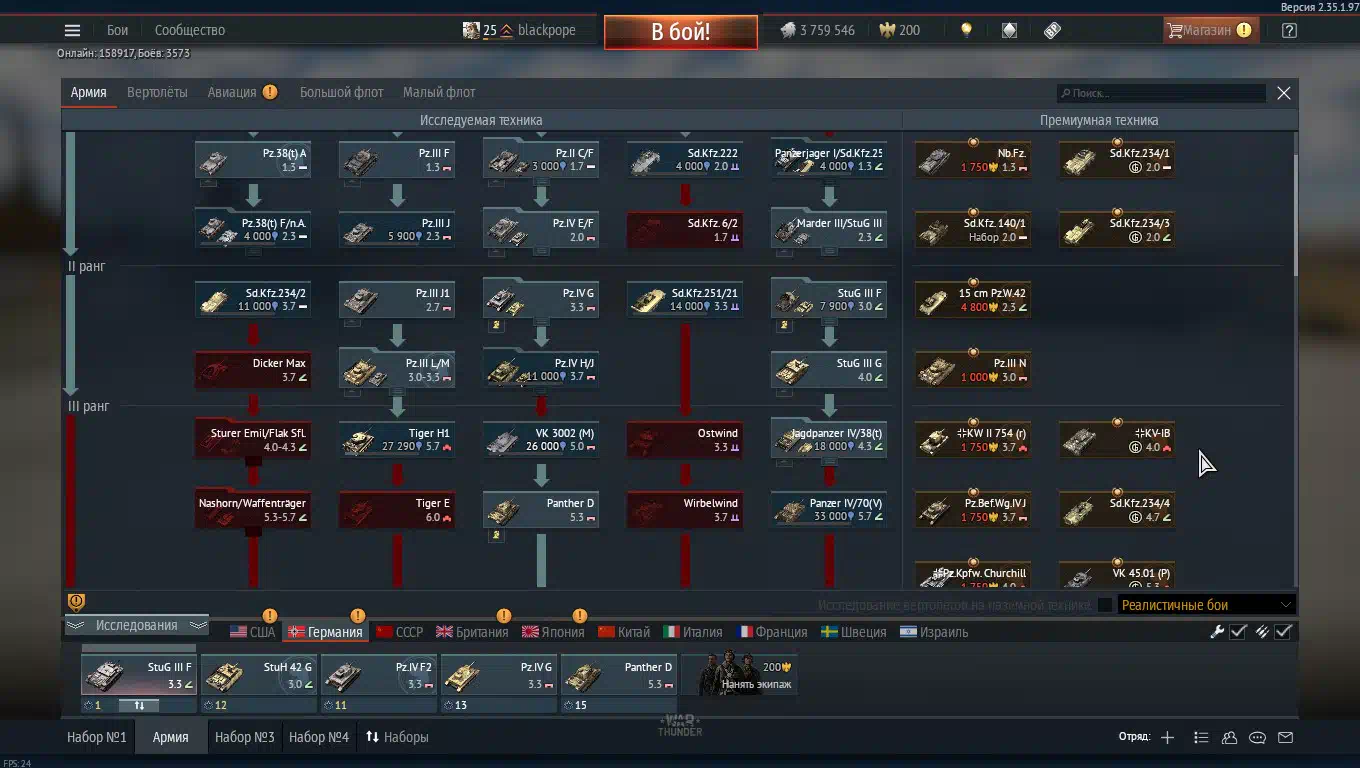Image resolution: width=1360 pixels, height=768 pixels.
Task: Select Tiger H1 vehicle card
Action: click(397, 440)
